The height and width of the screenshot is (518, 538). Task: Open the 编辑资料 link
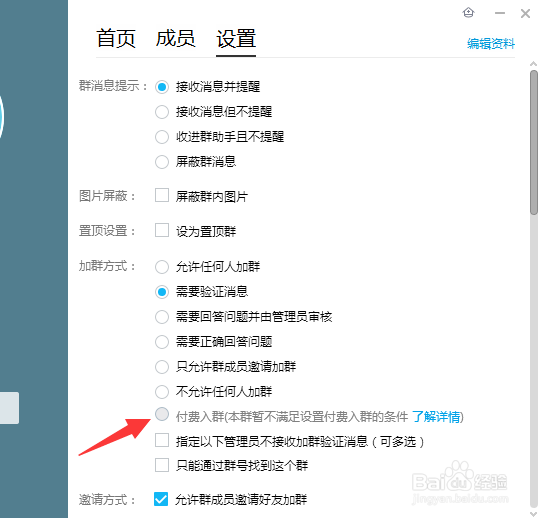tap(491, 44)
